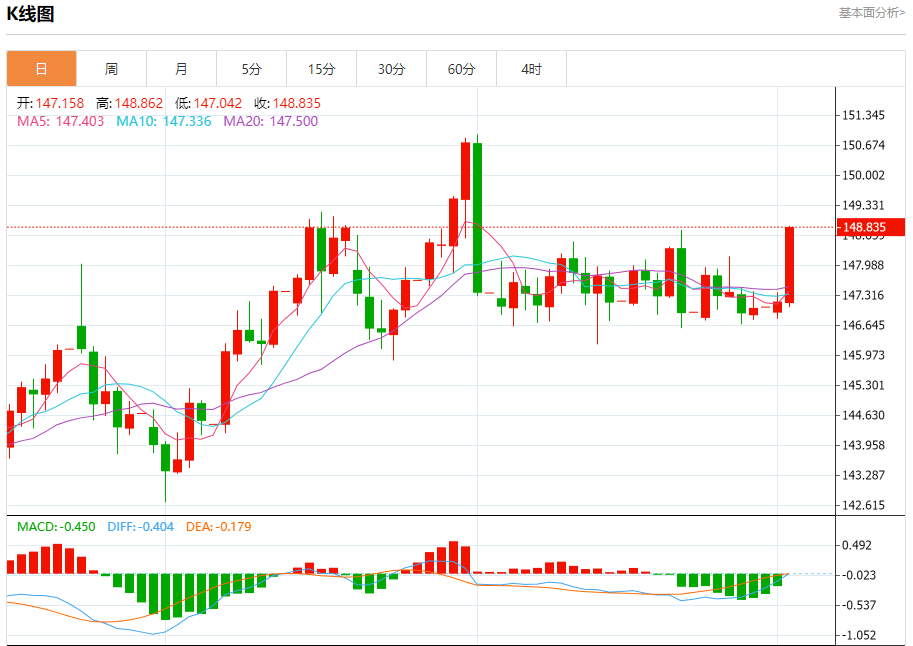Click the 142.615 axis label
This screenshot has width=913, height=646.
point(864,505)
